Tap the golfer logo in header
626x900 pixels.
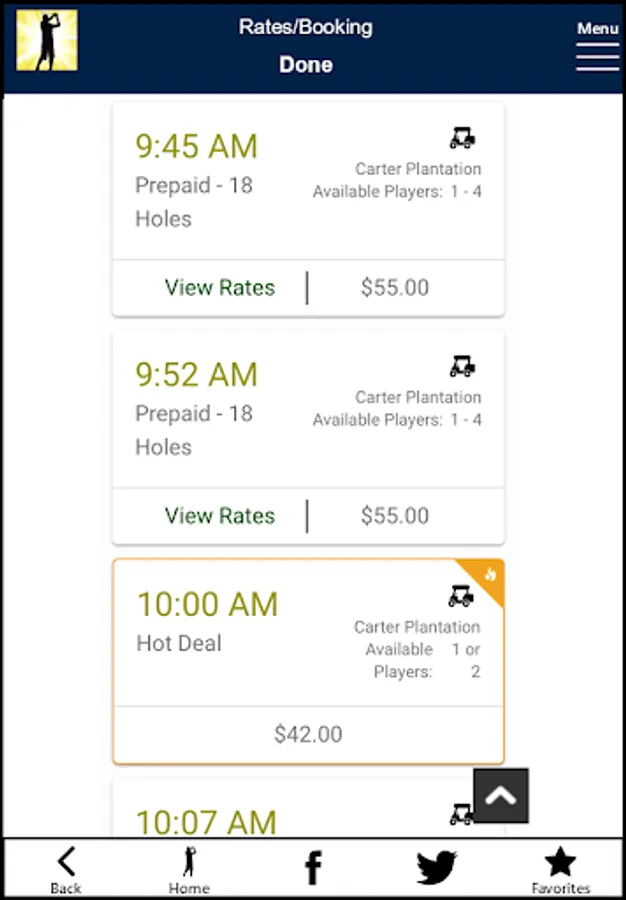[47, 40]
